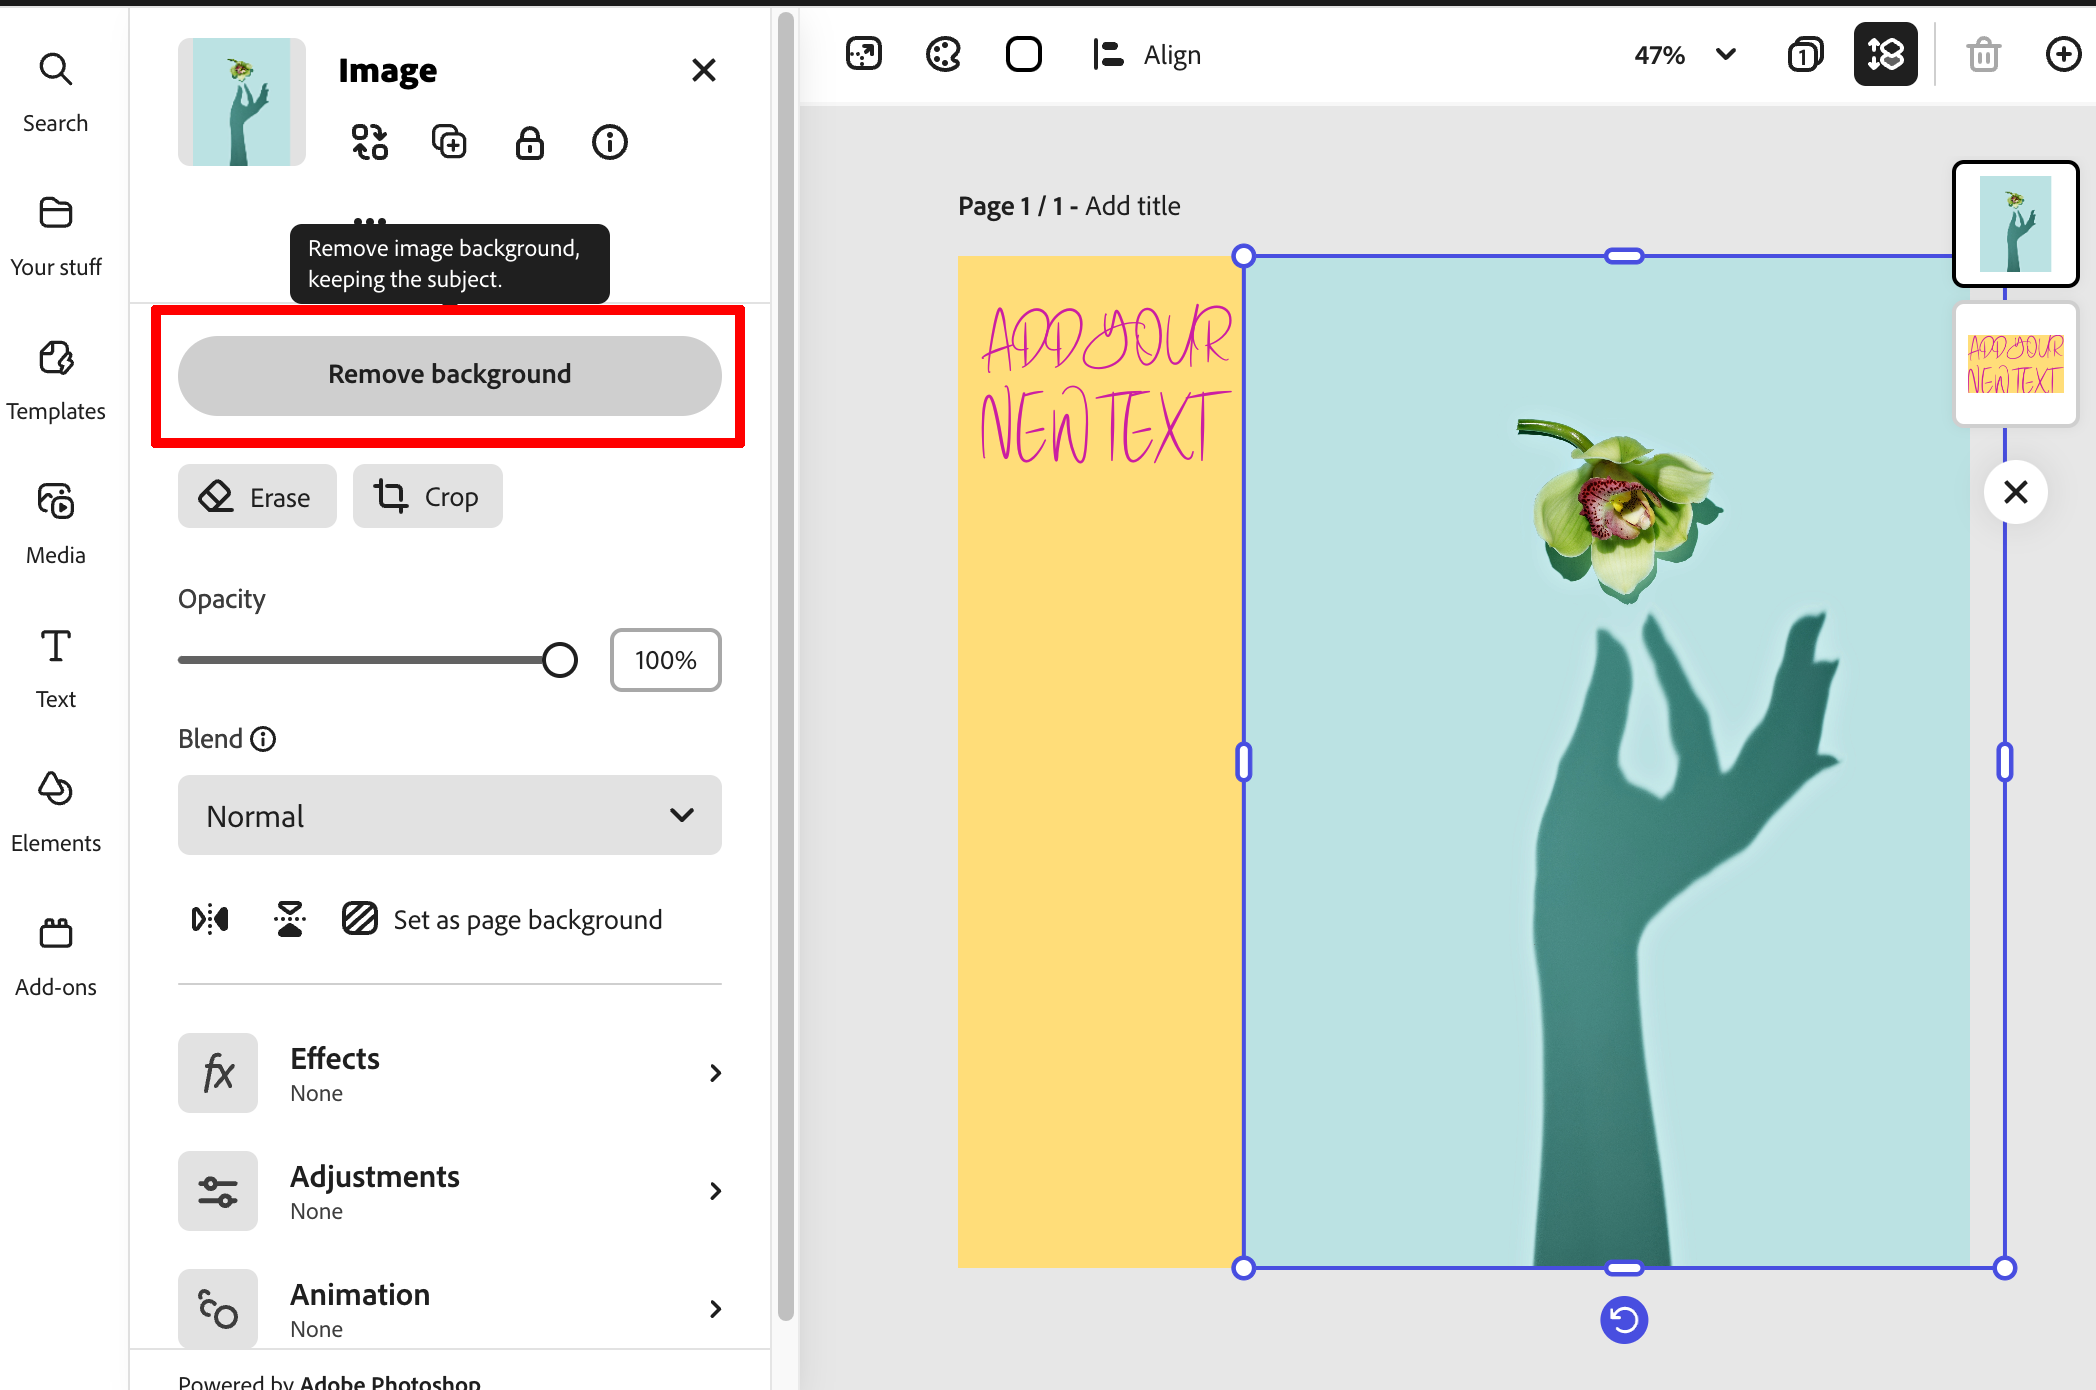This screenshot has width=2096, height=1390.
Task: Open the color theme palette icon
Action: point(943,55)
